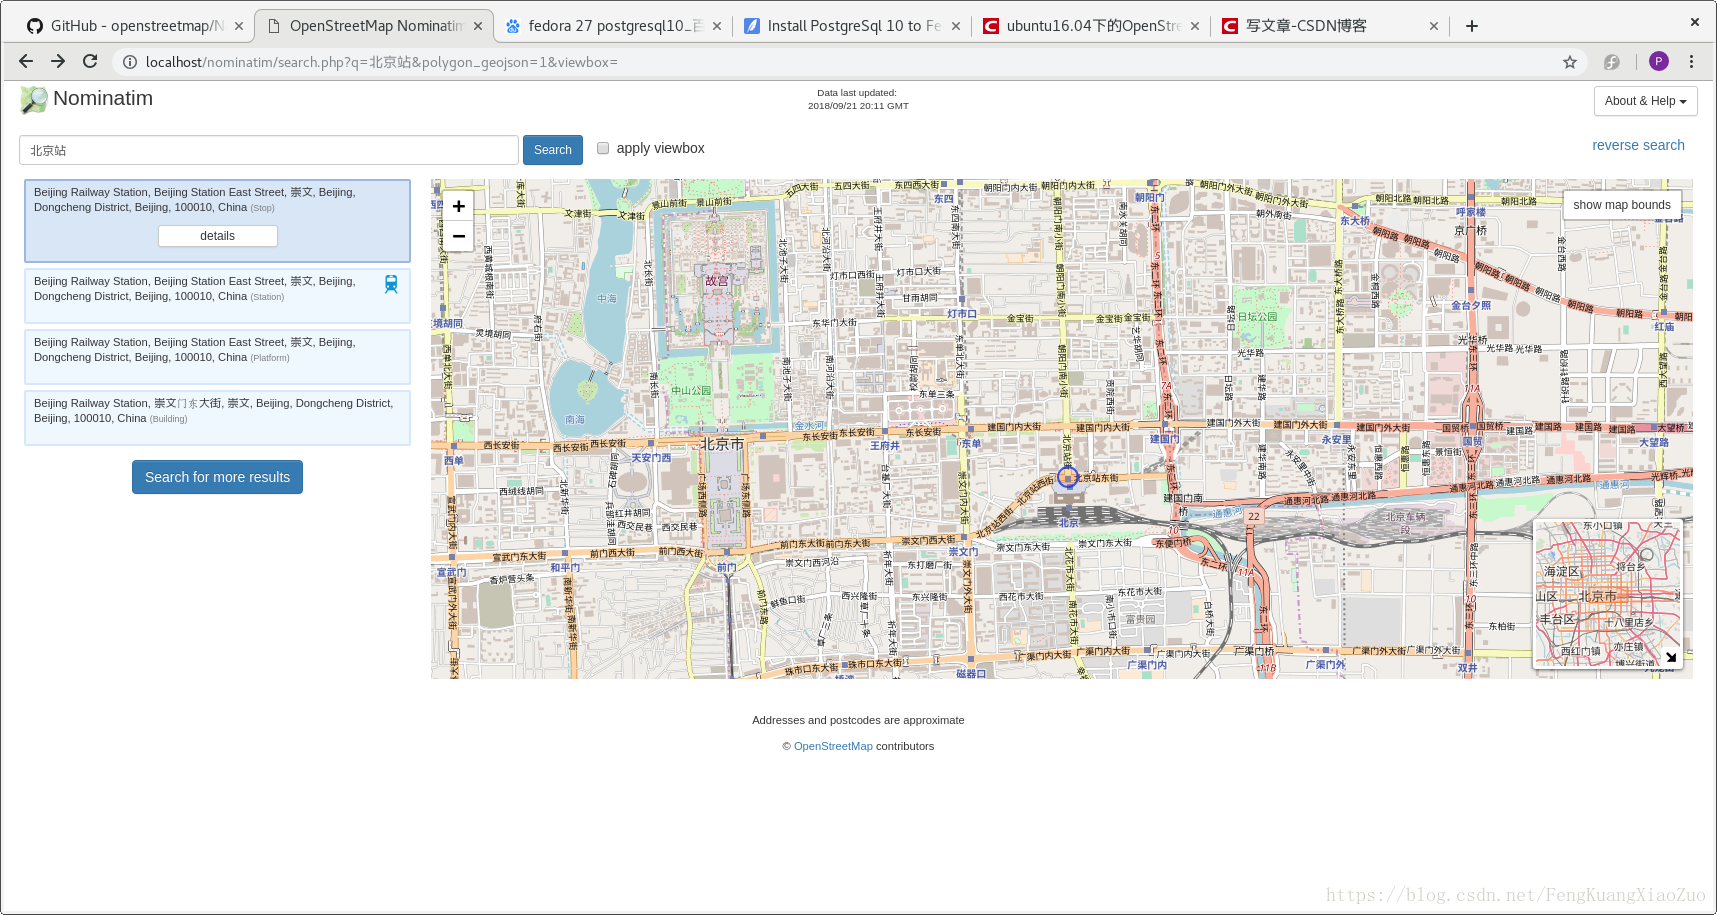Click the overview minimap thumbnail
This screenshot has width=1717, height=915.
(x=1608, y=594)
